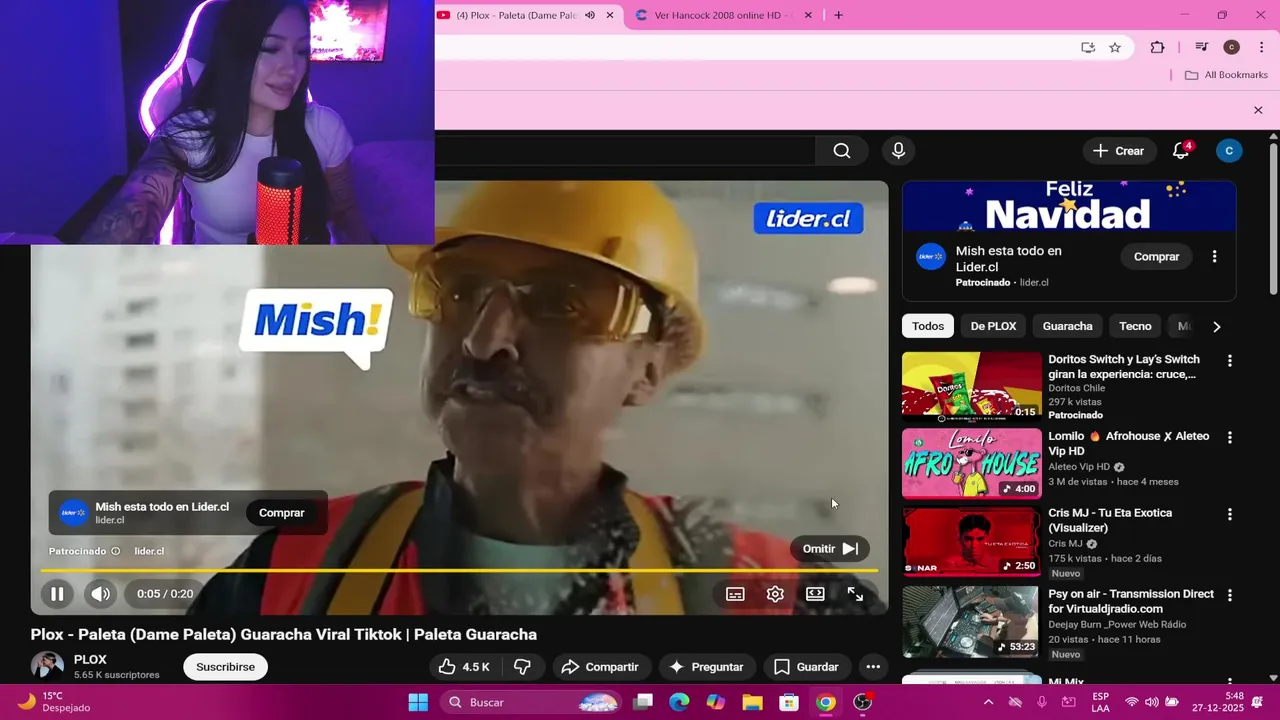
Task: Launch Microsoft Edge from the taskbar
Action: click(679, 702)
